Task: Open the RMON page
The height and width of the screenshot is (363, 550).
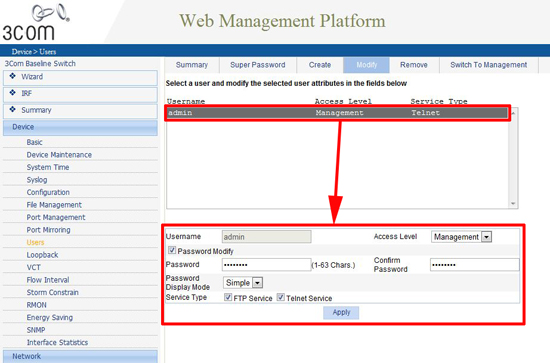Action: (36, 305)
